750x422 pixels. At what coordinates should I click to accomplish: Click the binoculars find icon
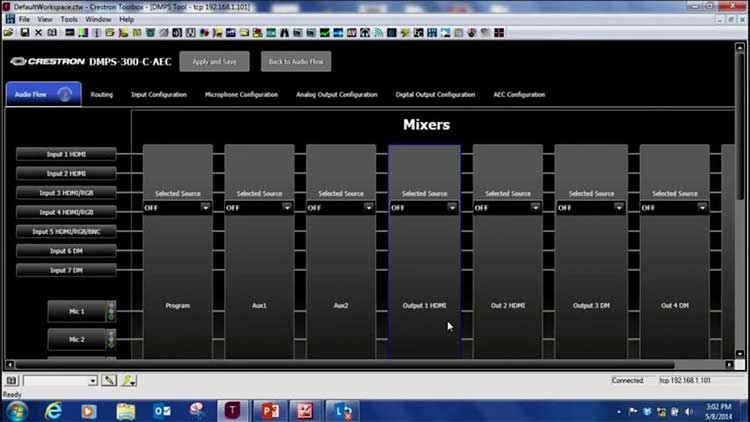tap(285, 33)
